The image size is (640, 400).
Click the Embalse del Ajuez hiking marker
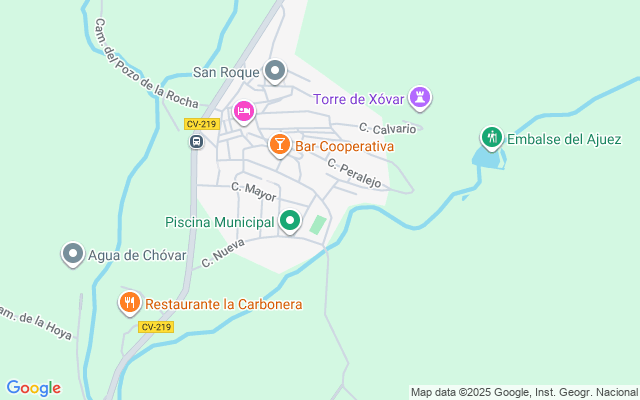tap(492, 138)
